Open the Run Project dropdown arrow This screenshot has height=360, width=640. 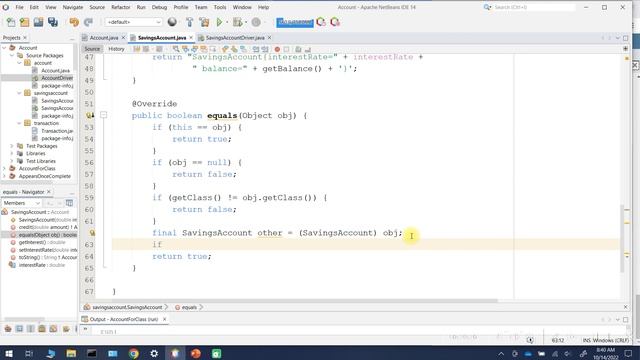[227, 22]
